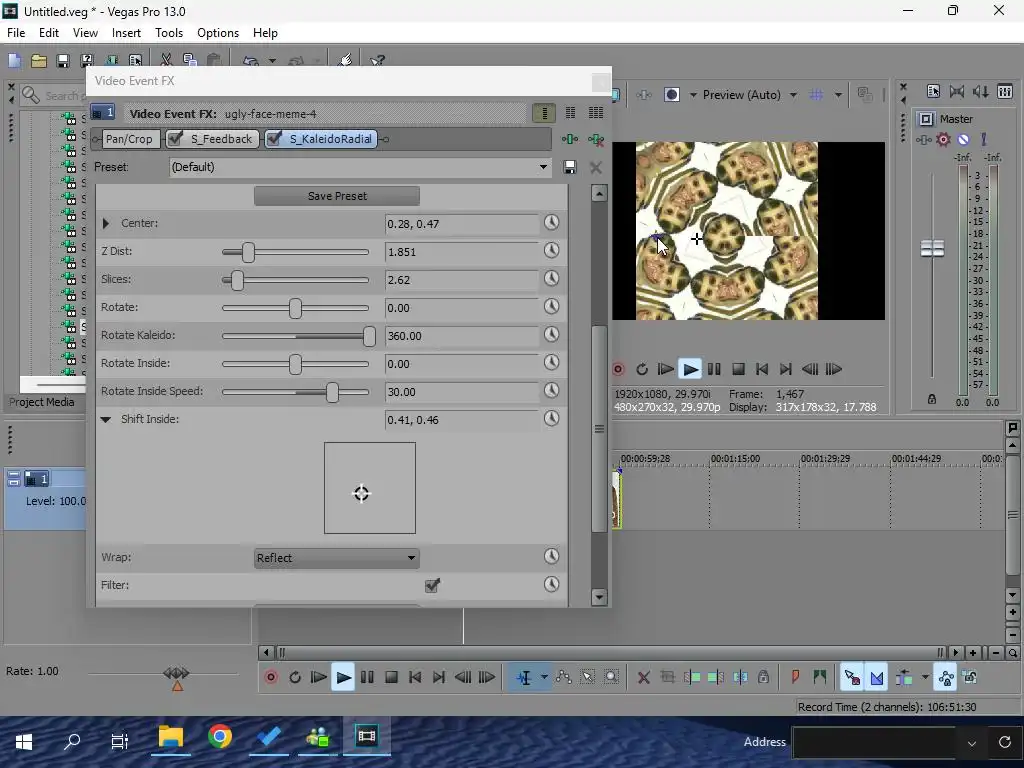Toggle Automatic Crossfades button
Viewport: 1024px width, 768px height.
coord(877,678)
